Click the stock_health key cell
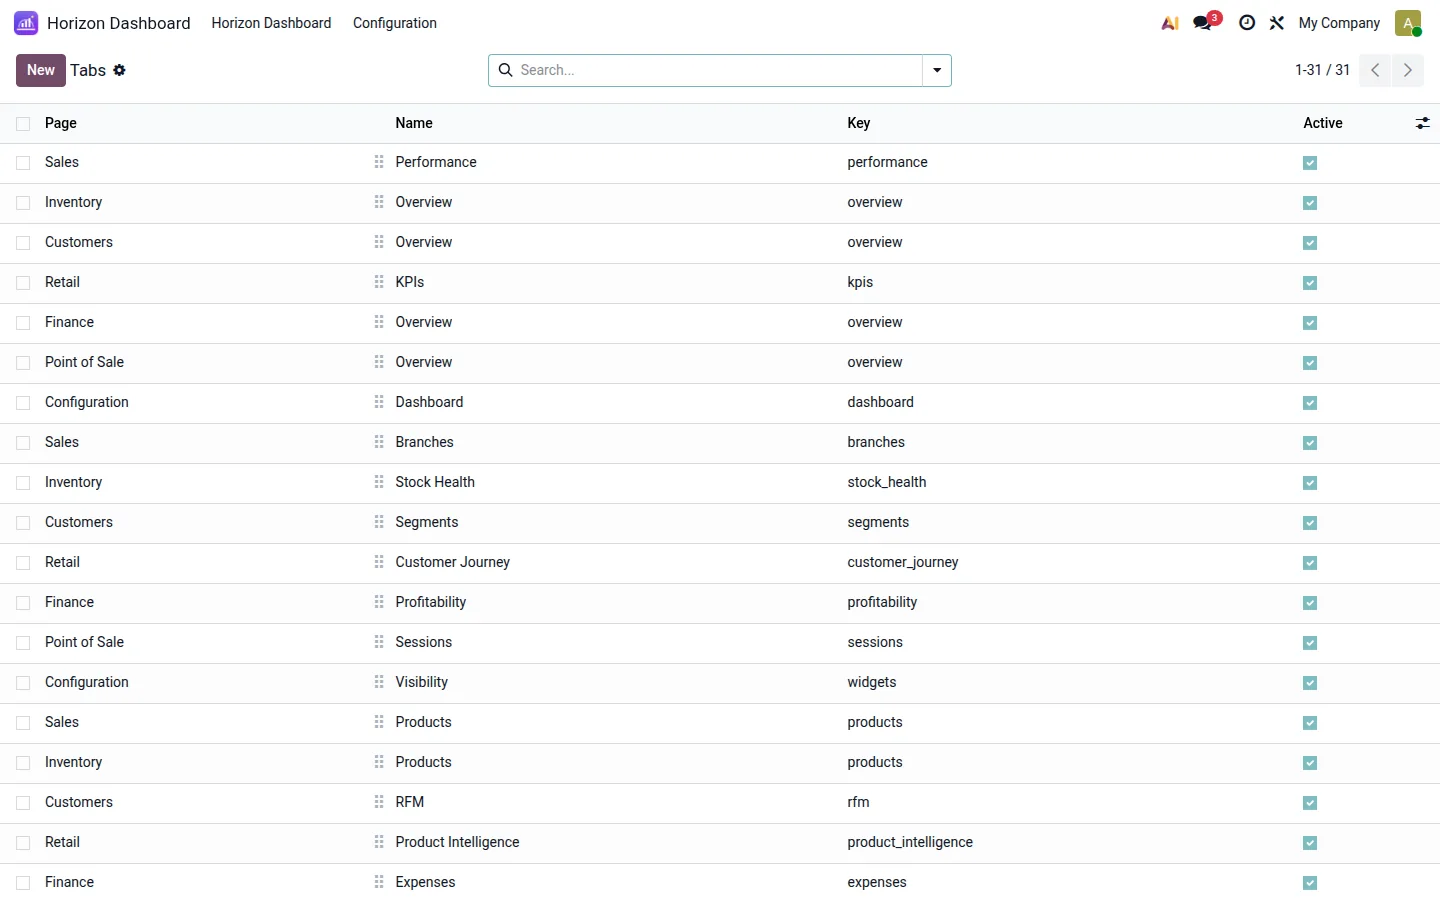 point(887,482)
